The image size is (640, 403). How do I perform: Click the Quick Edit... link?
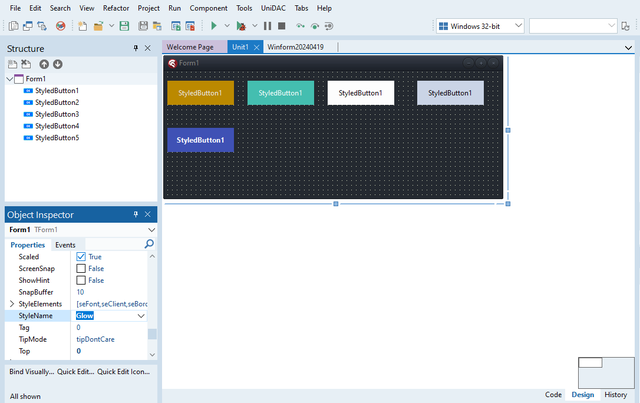coord(76,372)
